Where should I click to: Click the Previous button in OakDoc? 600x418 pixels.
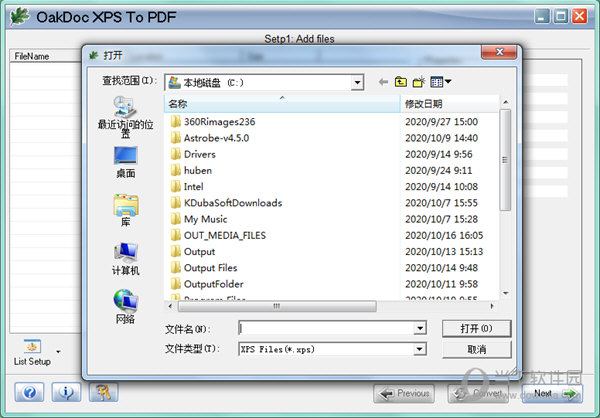(404, 394)
